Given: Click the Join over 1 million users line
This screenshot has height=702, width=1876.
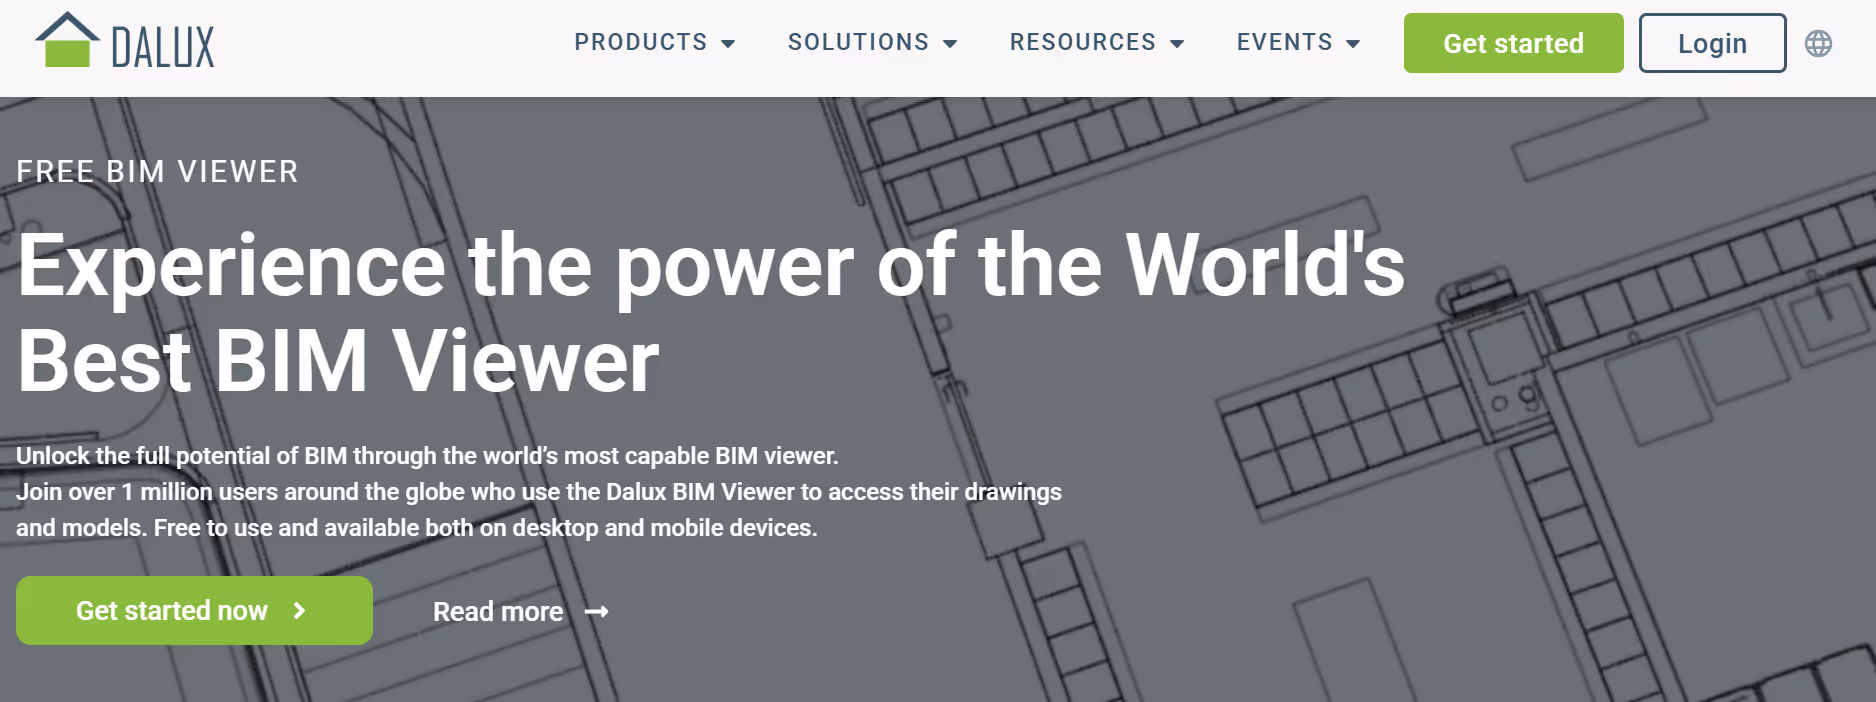Looking at the screenshot, I should pyautogui.click(x=539, y=492).
